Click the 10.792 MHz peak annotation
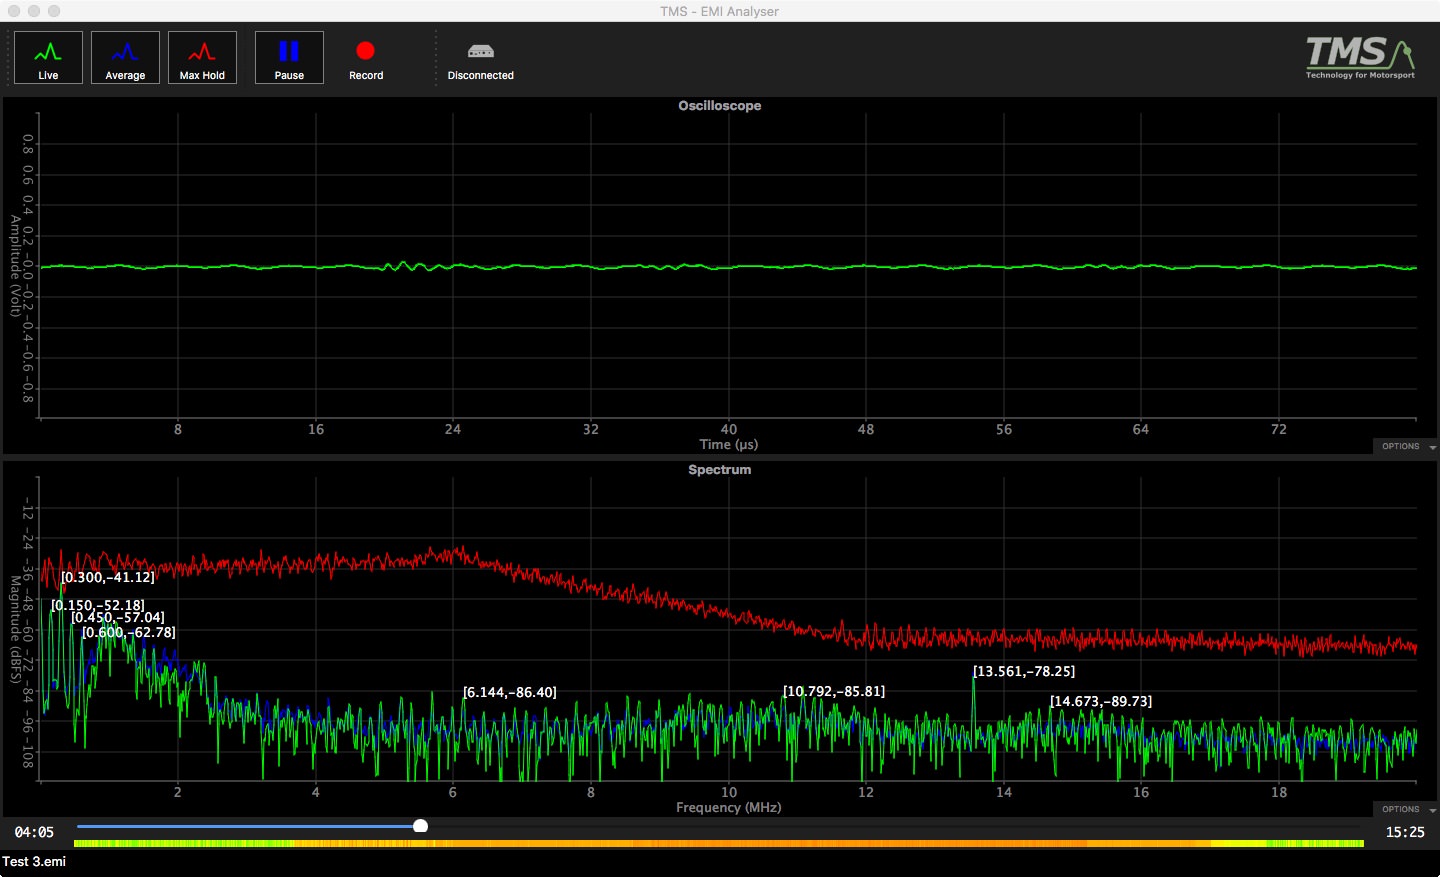 tap(833, 692)
